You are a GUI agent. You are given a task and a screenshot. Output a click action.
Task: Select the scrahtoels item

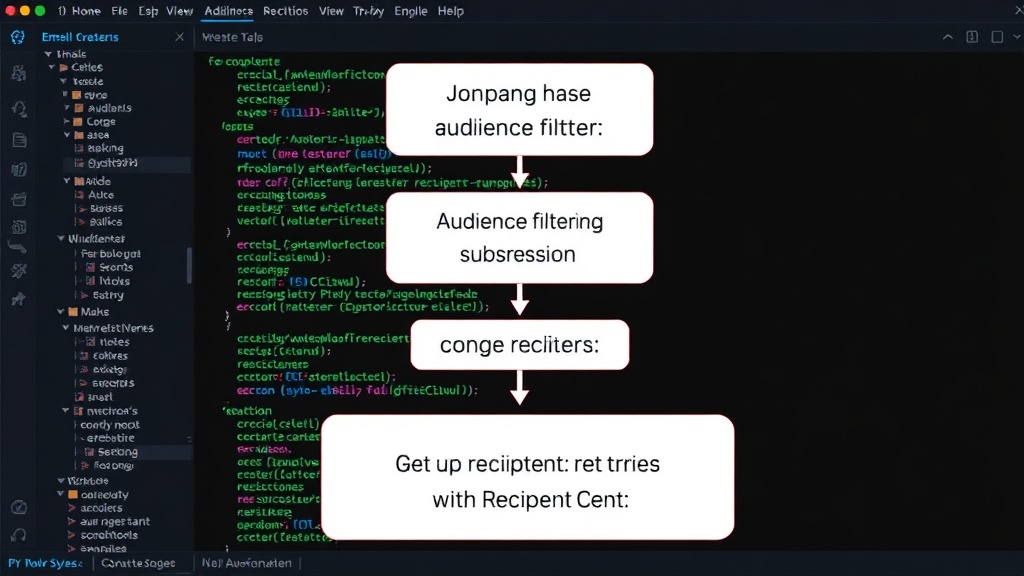tap(109, 535)
